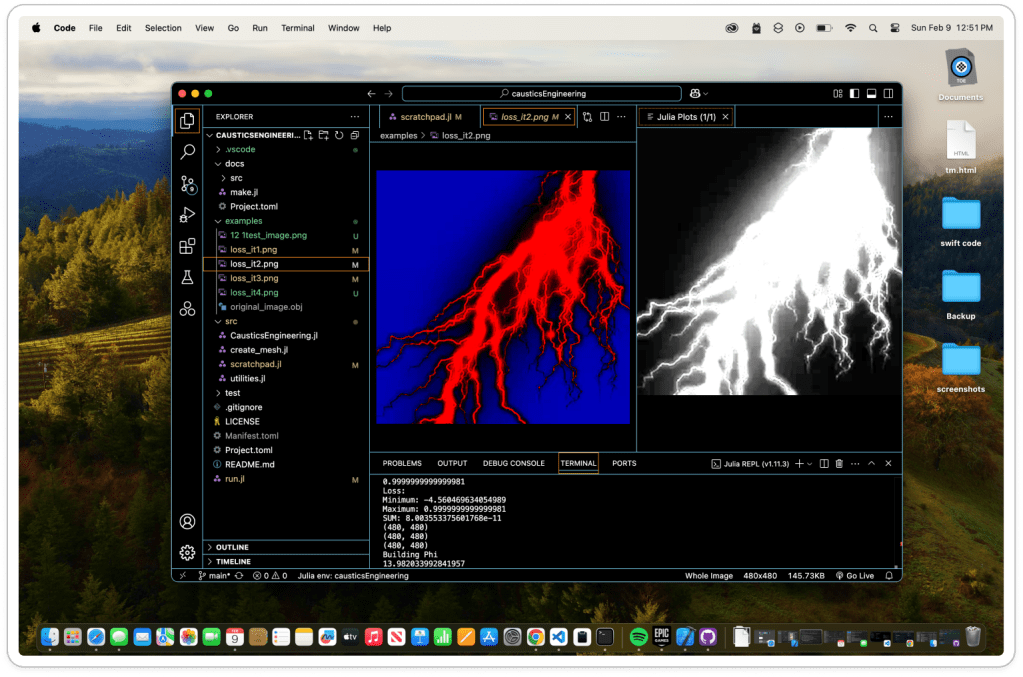
Task: Expand the .vscode folder
Action: (240, 149)
